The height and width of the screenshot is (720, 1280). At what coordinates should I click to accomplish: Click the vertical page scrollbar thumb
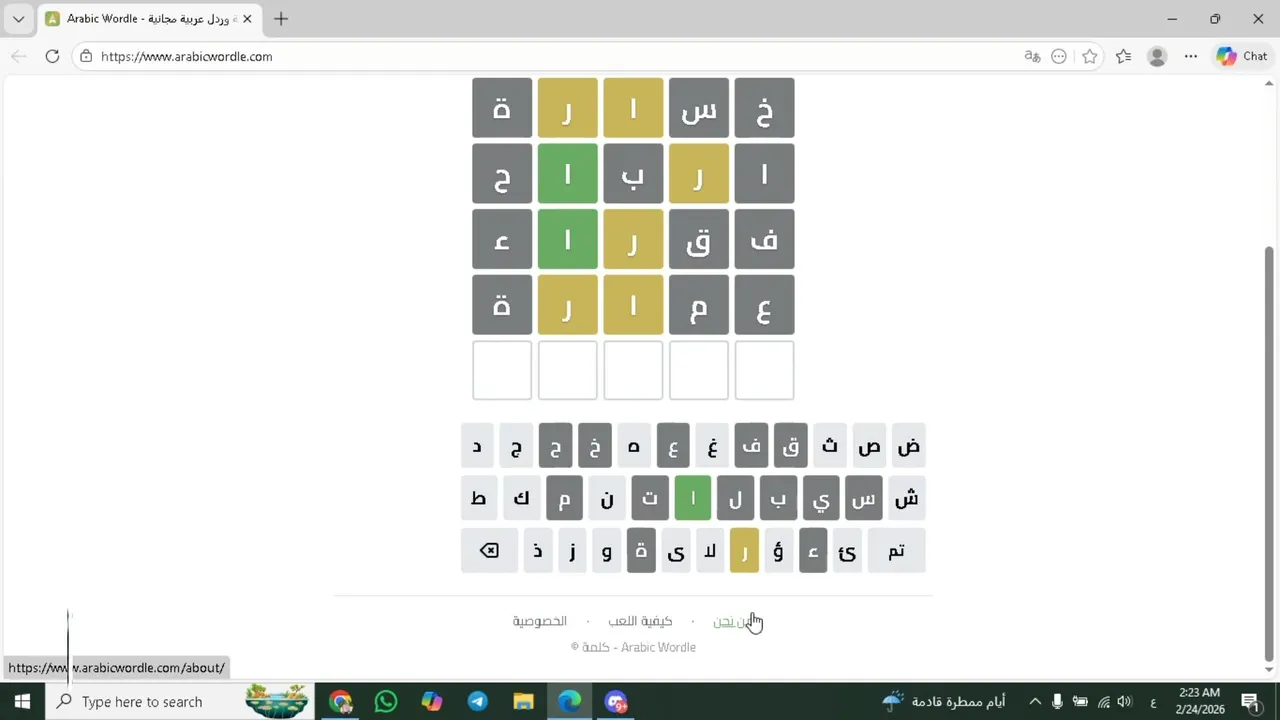tap(1270, 453)
